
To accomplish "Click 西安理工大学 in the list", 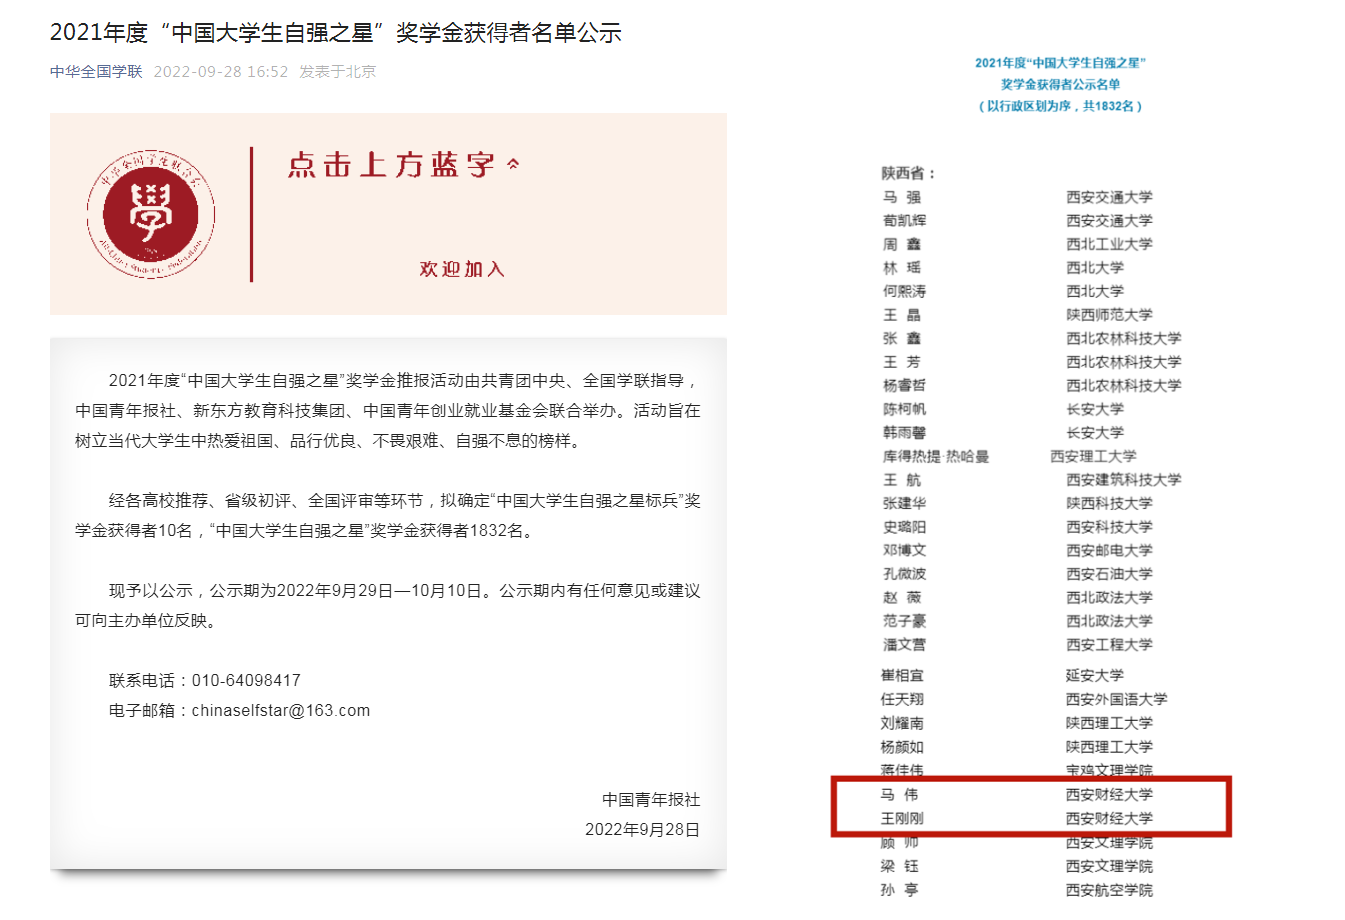I will click(x=1093, y=456).
